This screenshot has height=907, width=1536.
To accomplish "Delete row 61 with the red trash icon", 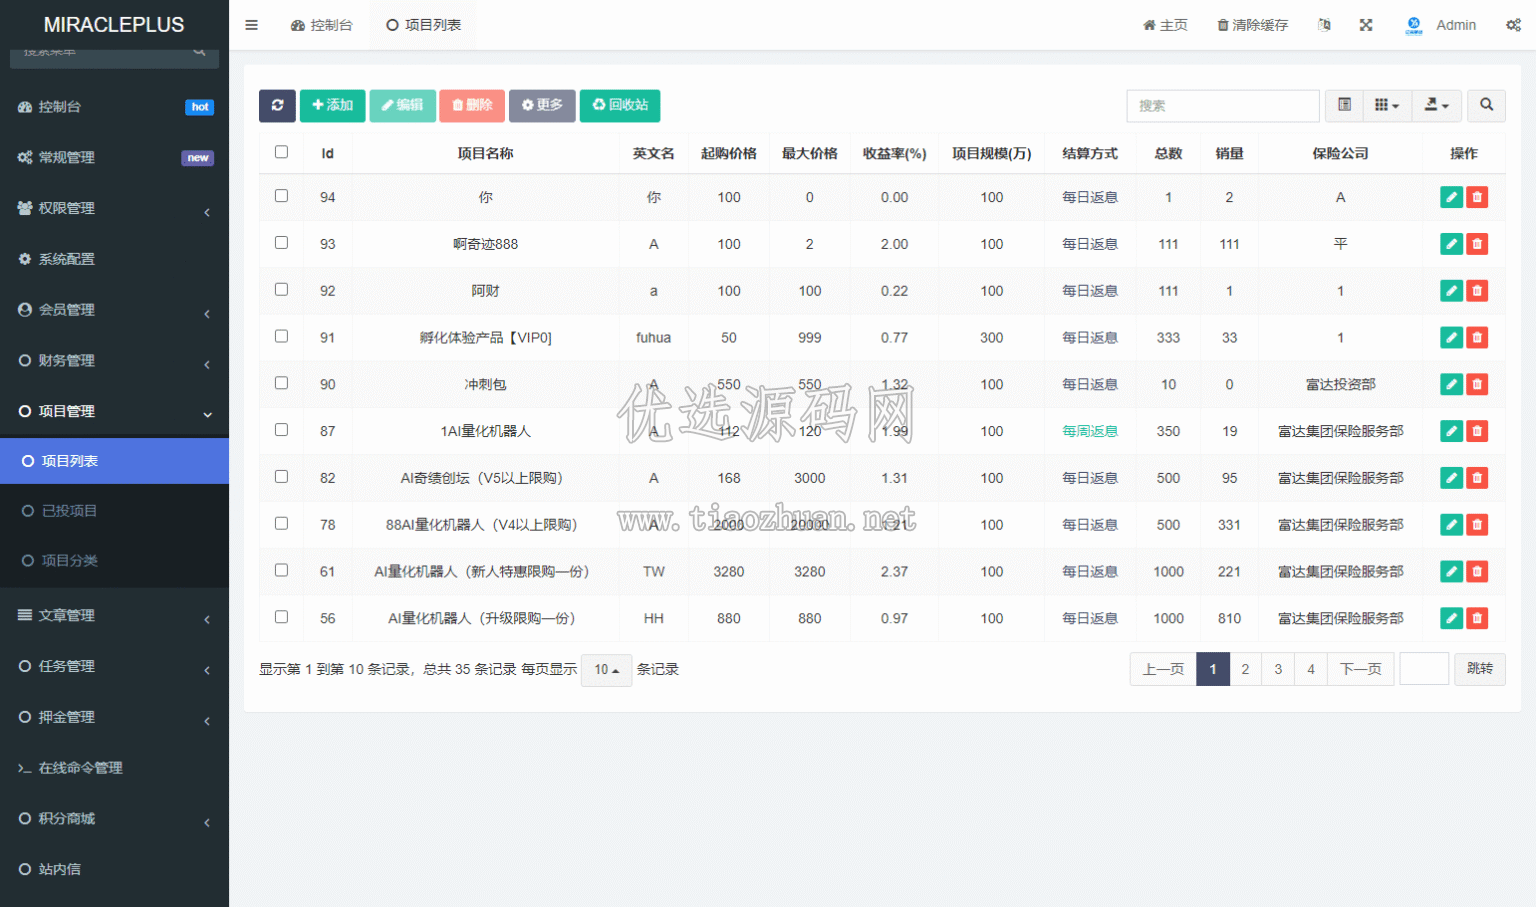I will (1477, 571).
